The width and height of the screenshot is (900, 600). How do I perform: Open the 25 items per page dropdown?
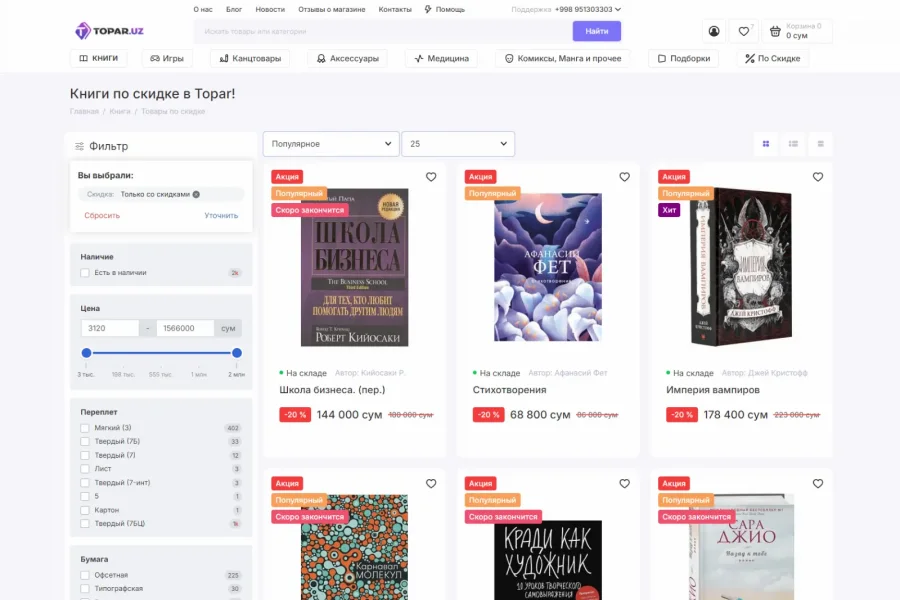pos(458,144)
